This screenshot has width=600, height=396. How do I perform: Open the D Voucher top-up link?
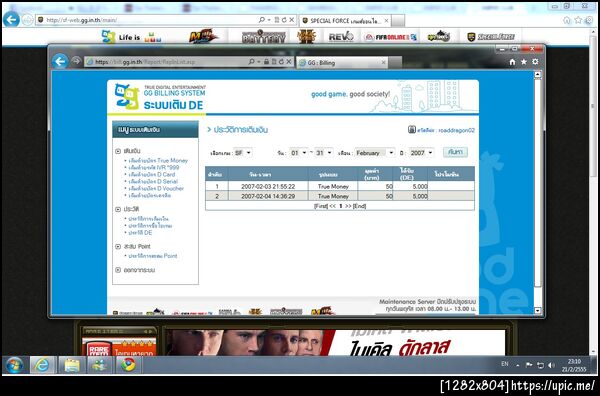[156, 188]
